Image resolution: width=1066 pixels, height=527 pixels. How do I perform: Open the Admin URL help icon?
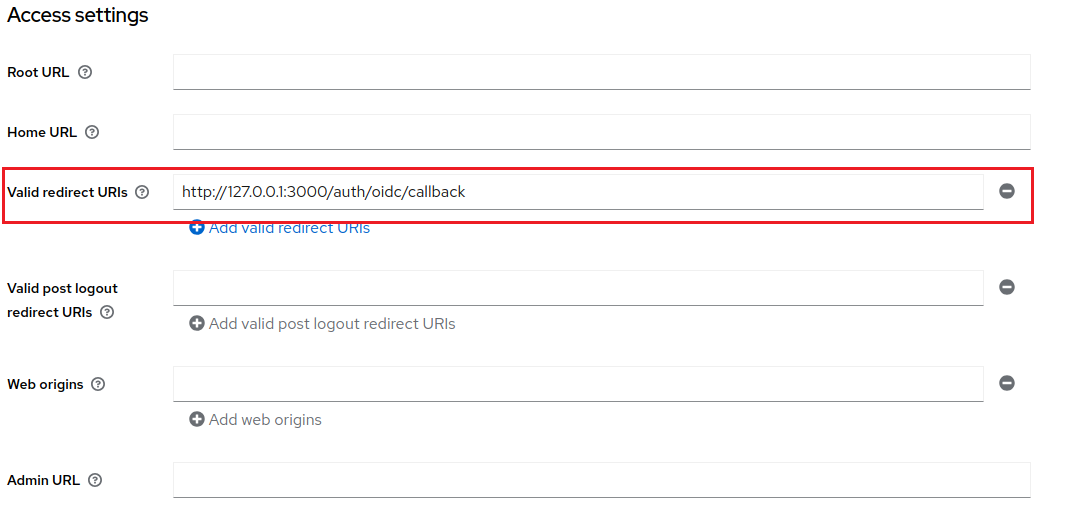coord(95,480)
